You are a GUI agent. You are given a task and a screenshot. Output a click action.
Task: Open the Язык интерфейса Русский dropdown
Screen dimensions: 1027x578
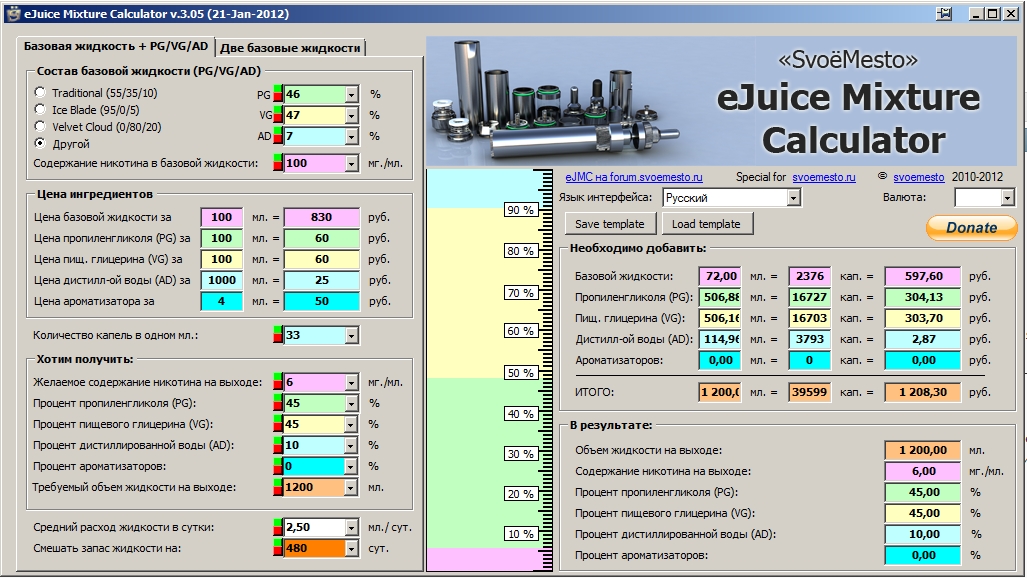[x=794, y=197]
